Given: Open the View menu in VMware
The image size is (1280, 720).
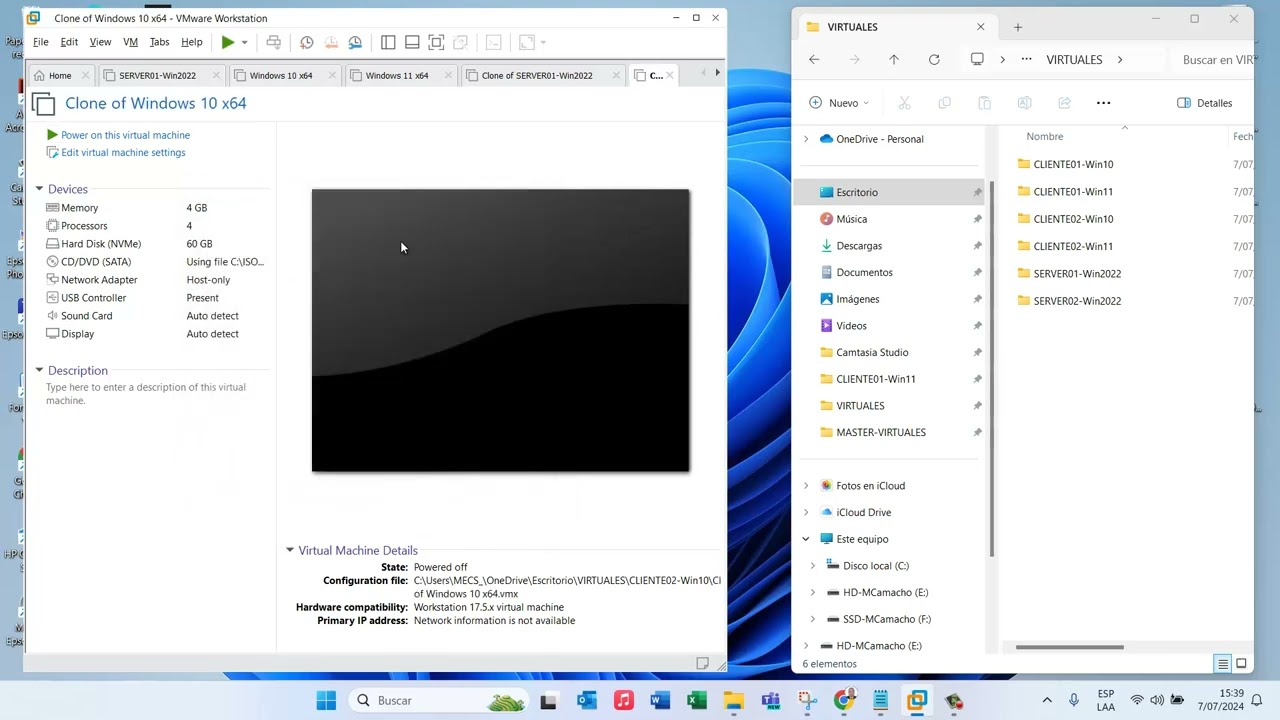Looking at the screenshot, I should [x=100, y=42].
